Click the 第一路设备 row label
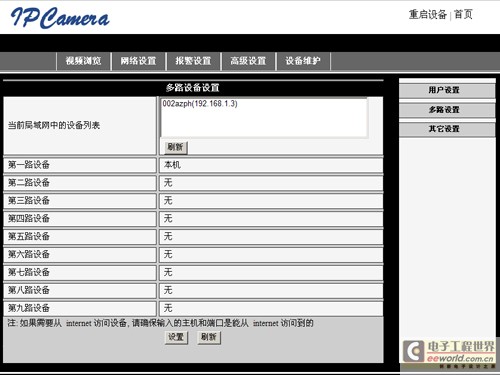The image size is (500, 375). (x=29, y=165)
